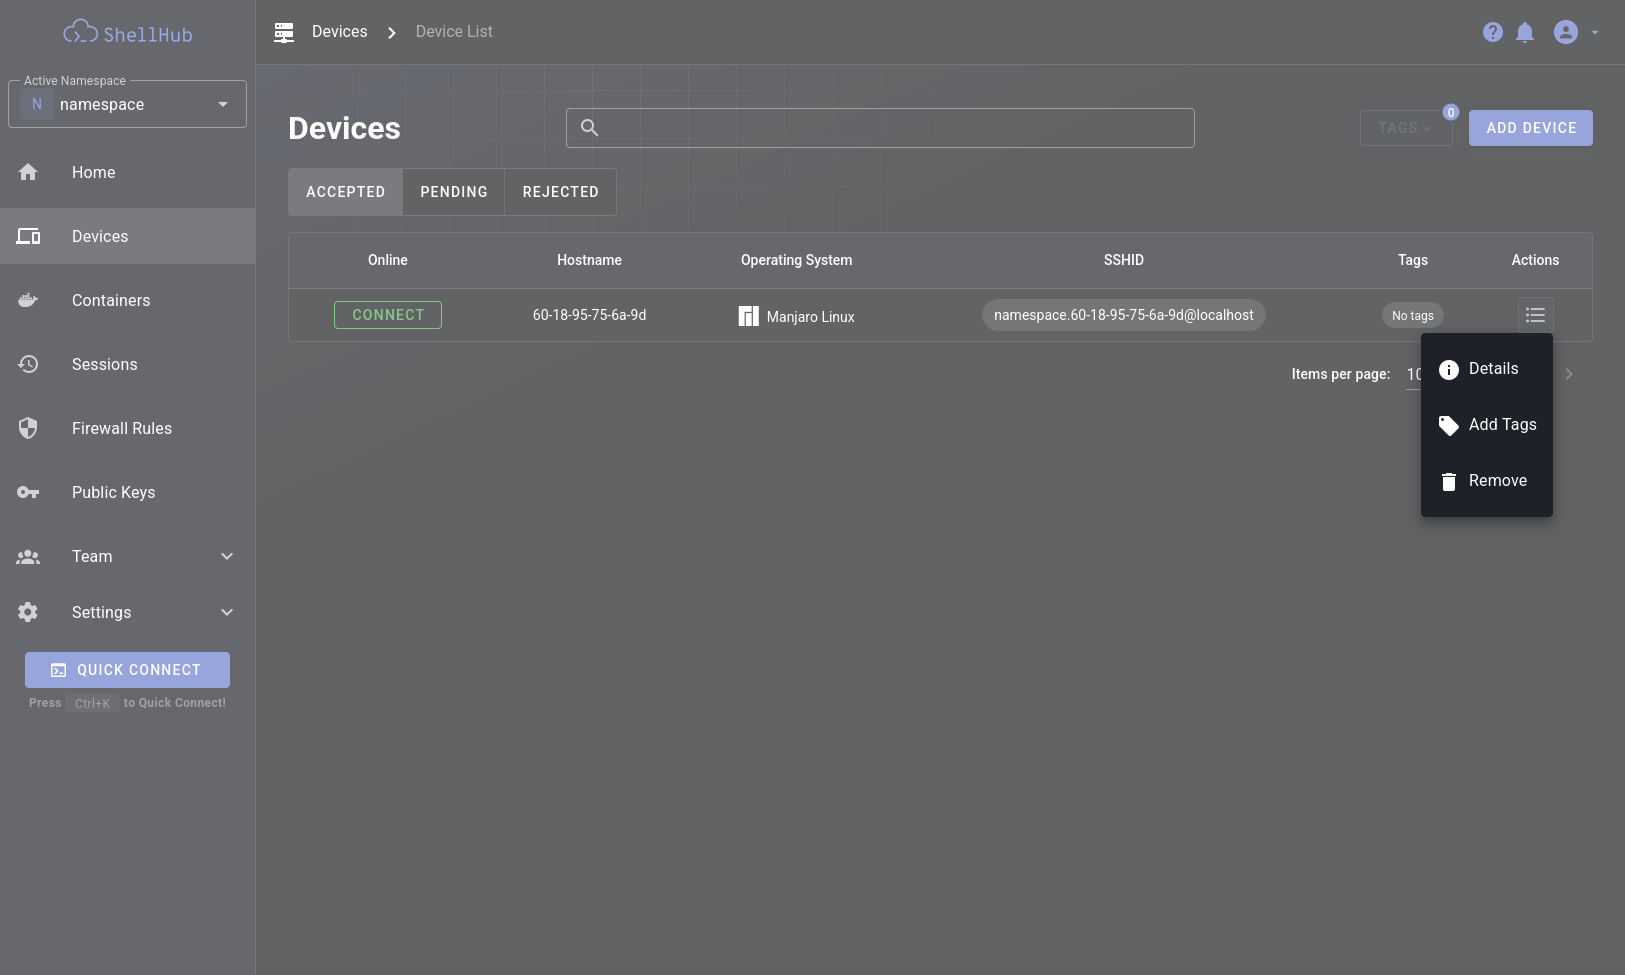Image resolution: width=1625 pixels, height=975 pixels.
Task: Click the tag icon beside Add Tags
Action: tap(1449, 426)
